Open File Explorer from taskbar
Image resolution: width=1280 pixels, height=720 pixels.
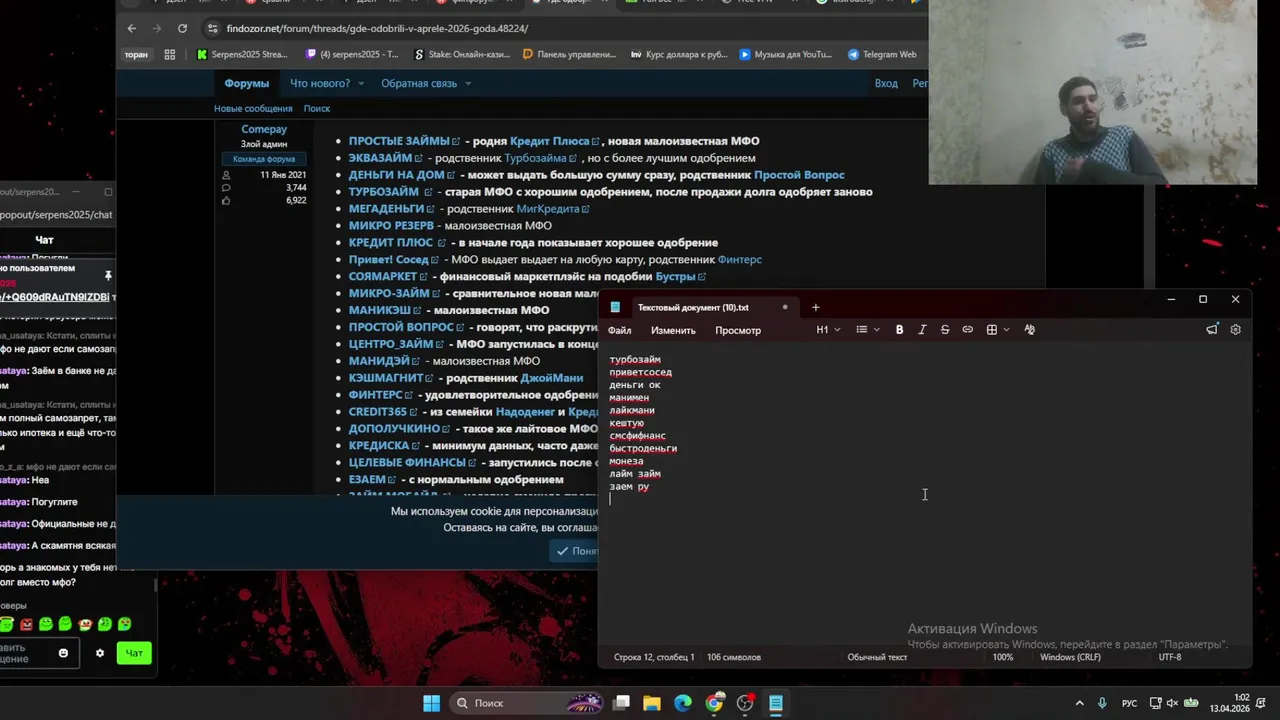click(652, 703)
